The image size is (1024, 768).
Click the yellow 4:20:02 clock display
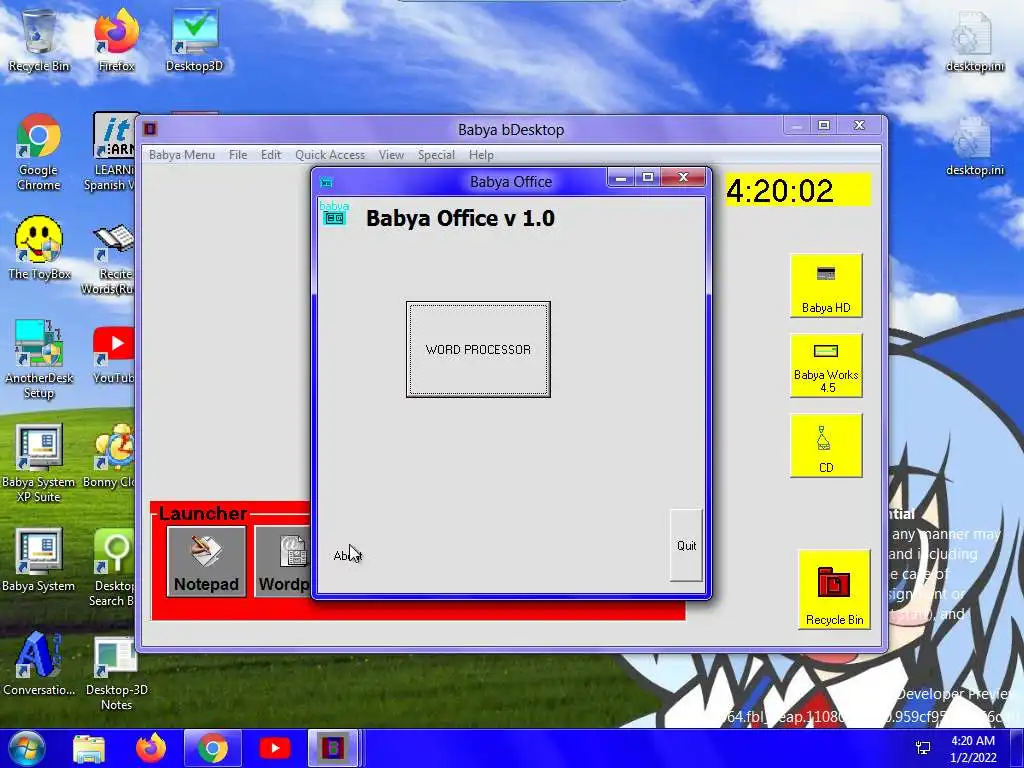[798, 191]
